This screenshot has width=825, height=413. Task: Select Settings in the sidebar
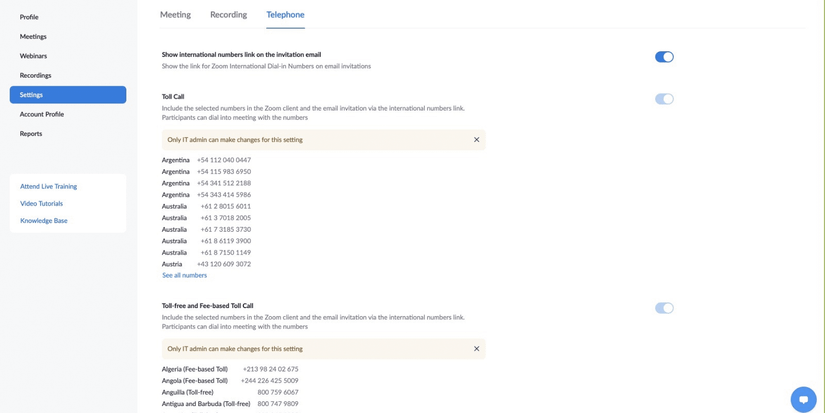pyautogui.click(x=68, y=95)
